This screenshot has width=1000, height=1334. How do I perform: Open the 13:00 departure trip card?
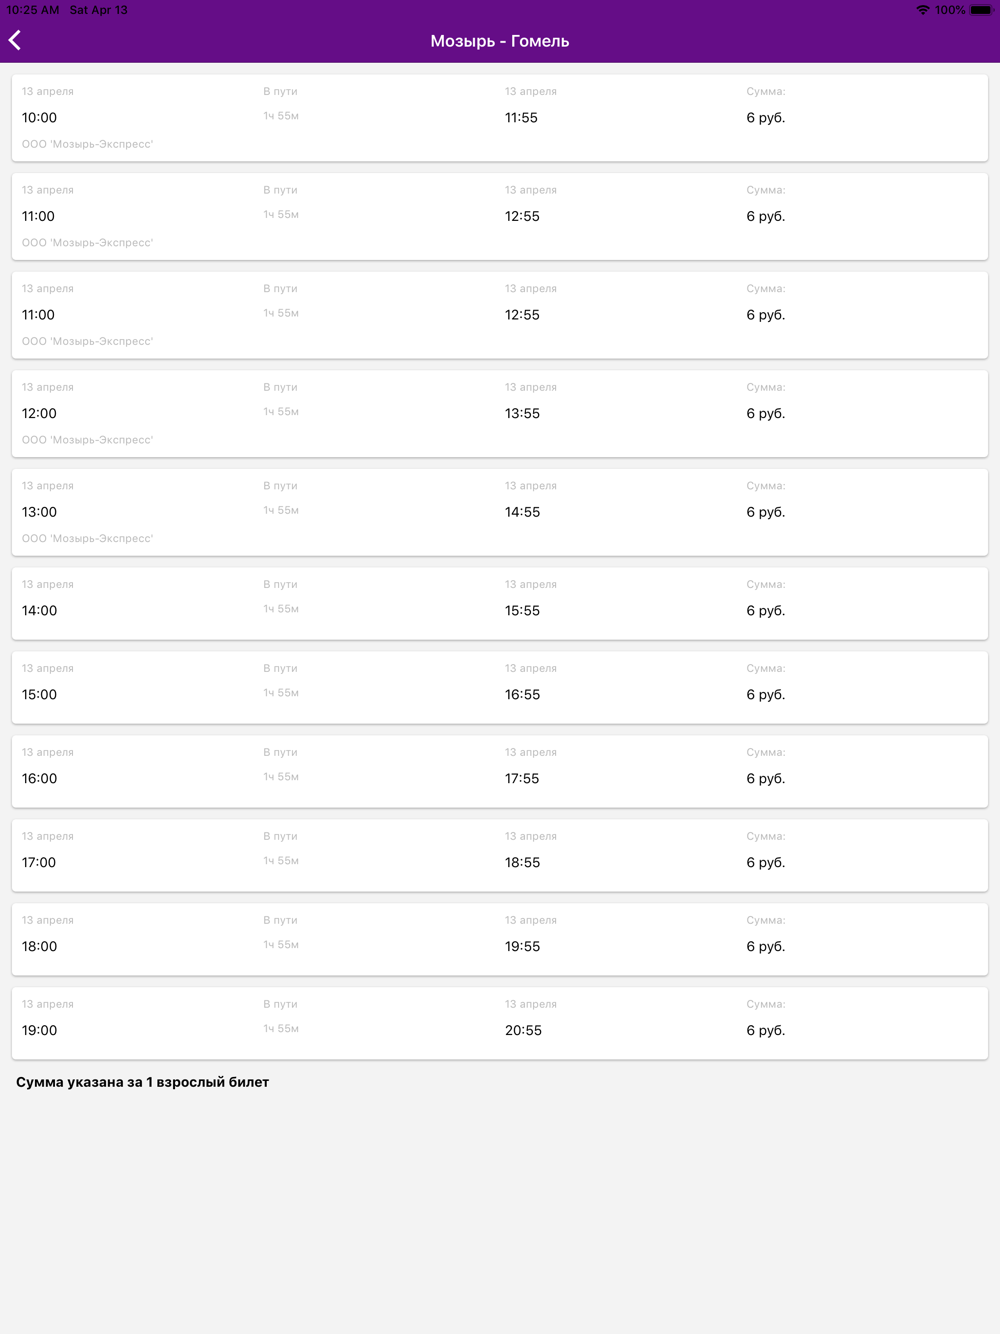[x=499, y=512]
